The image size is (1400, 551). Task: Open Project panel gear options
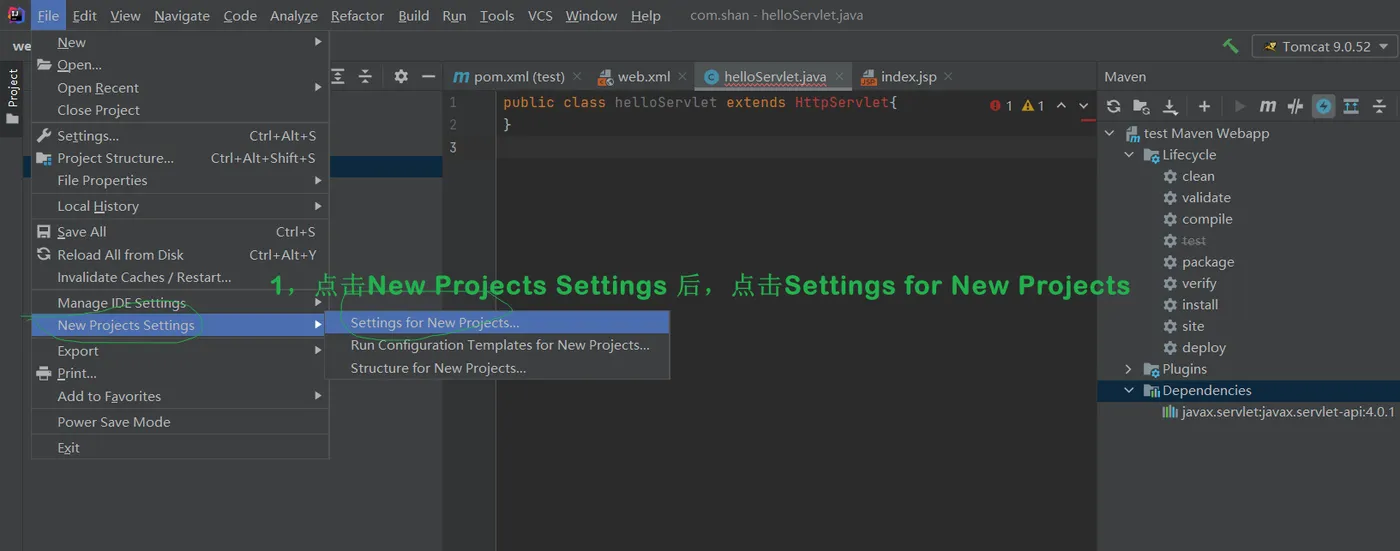pos(401,76)
